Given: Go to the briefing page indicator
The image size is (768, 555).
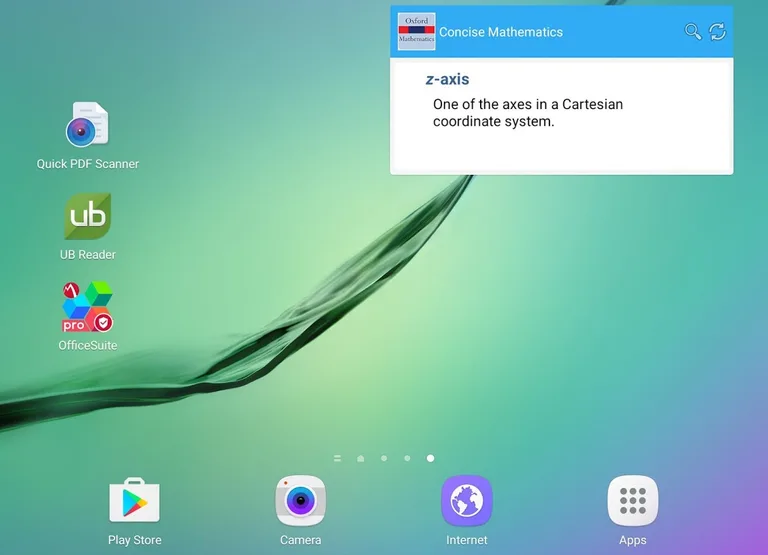Looking at the screenshot, I should (x=338, y=458).
